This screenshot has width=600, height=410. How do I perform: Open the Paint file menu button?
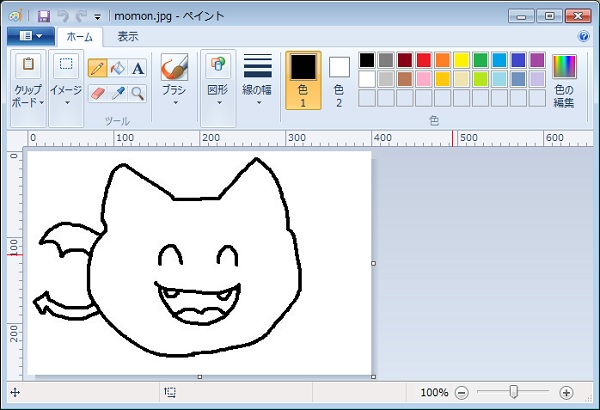[31, 36]
